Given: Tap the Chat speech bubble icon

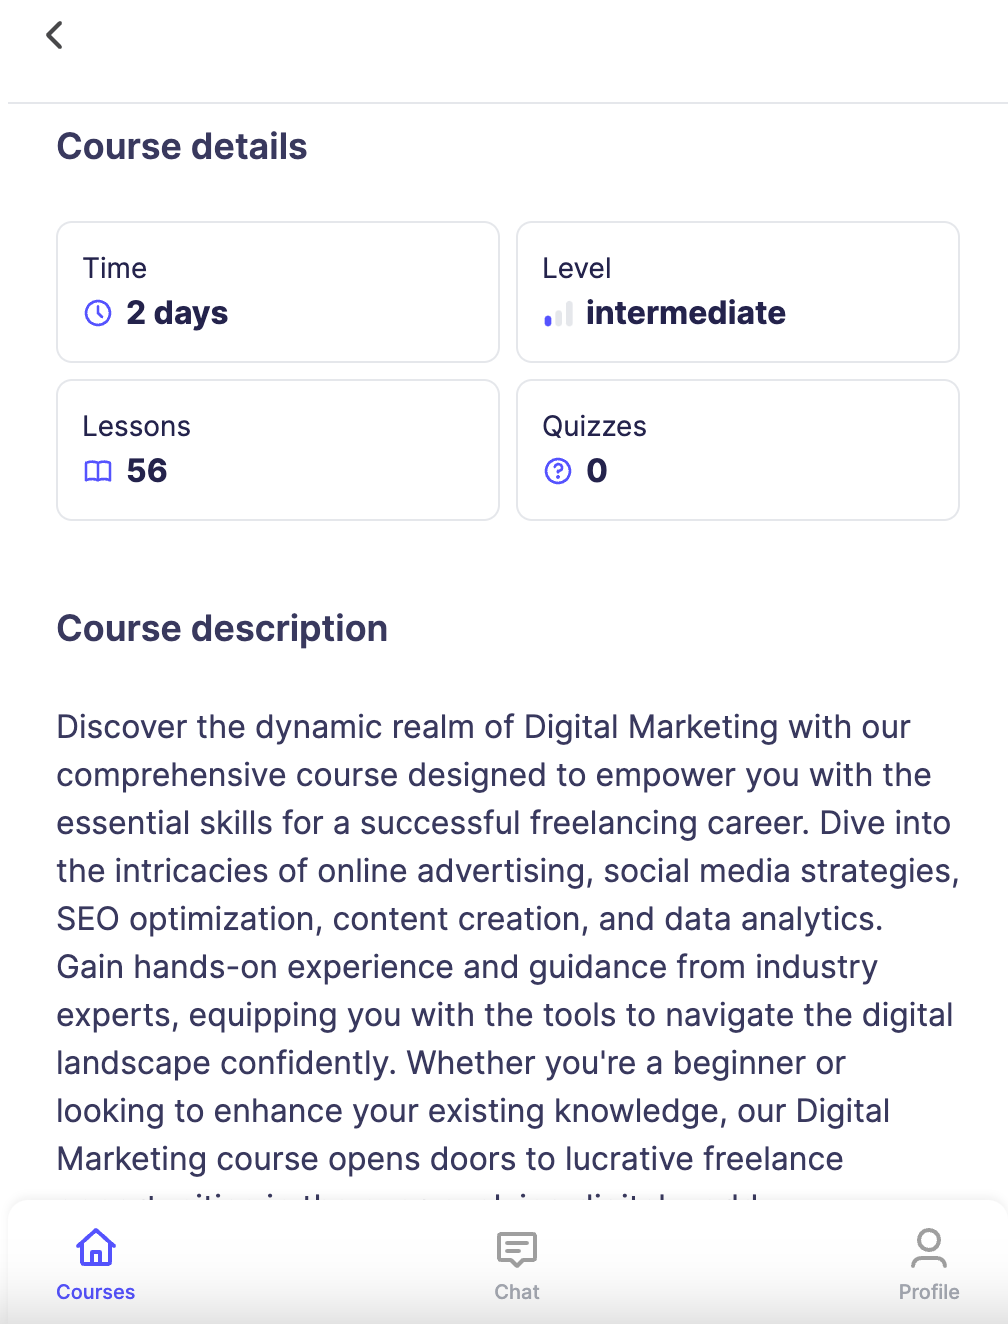Looking at the screenshot, I should [517, 1249].
